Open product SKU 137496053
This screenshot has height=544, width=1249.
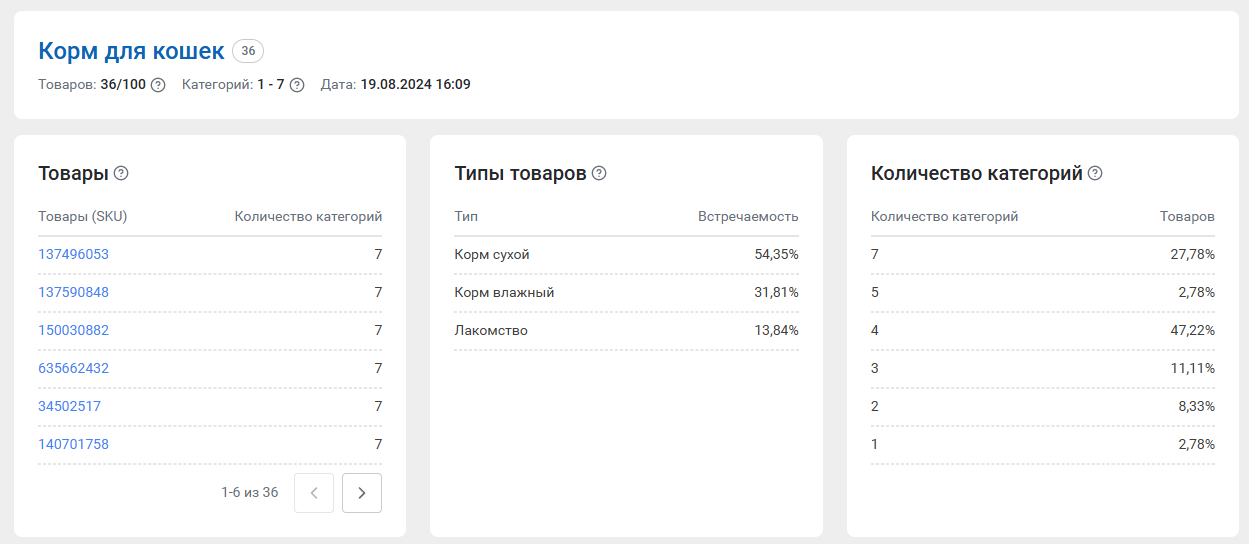click(73, 255)
